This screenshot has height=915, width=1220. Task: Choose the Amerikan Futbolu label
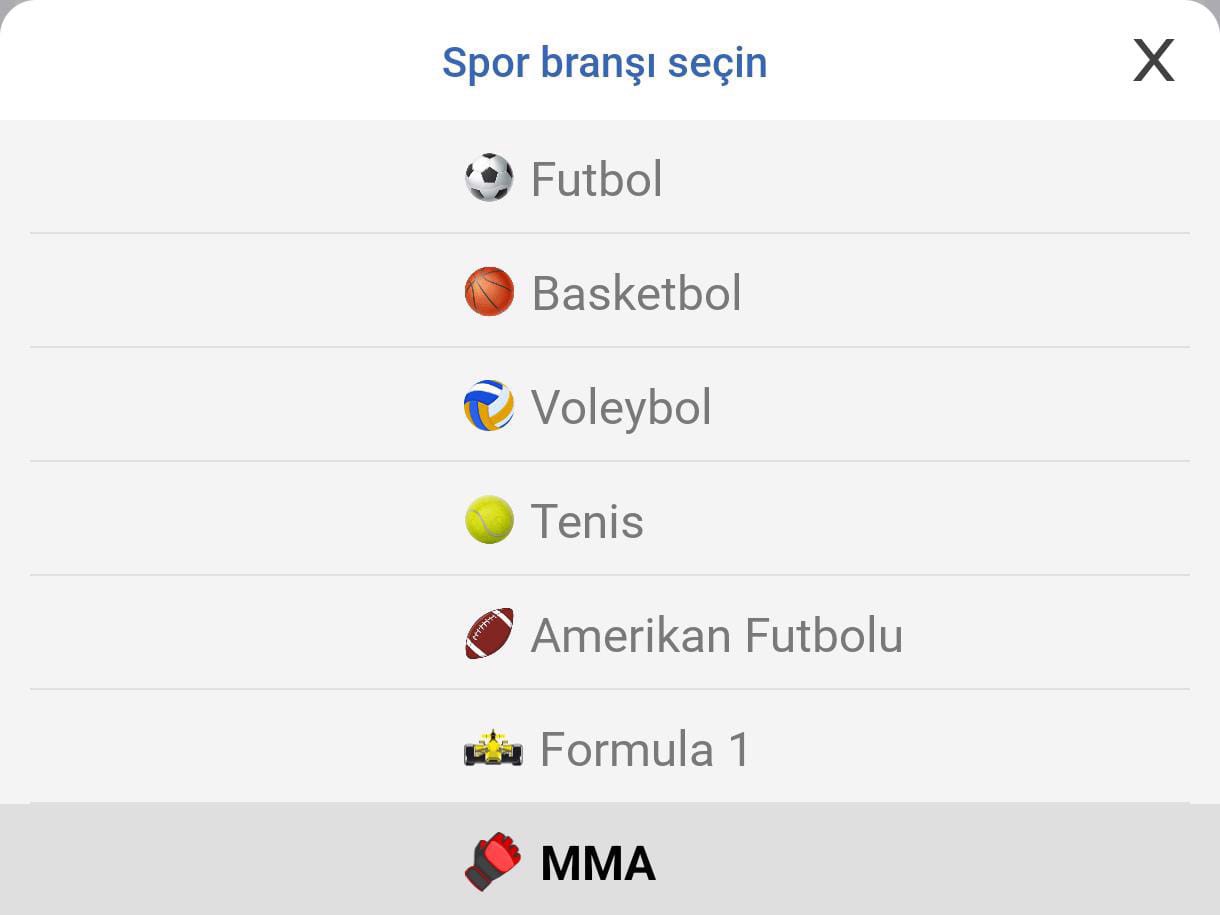(716, 636)
